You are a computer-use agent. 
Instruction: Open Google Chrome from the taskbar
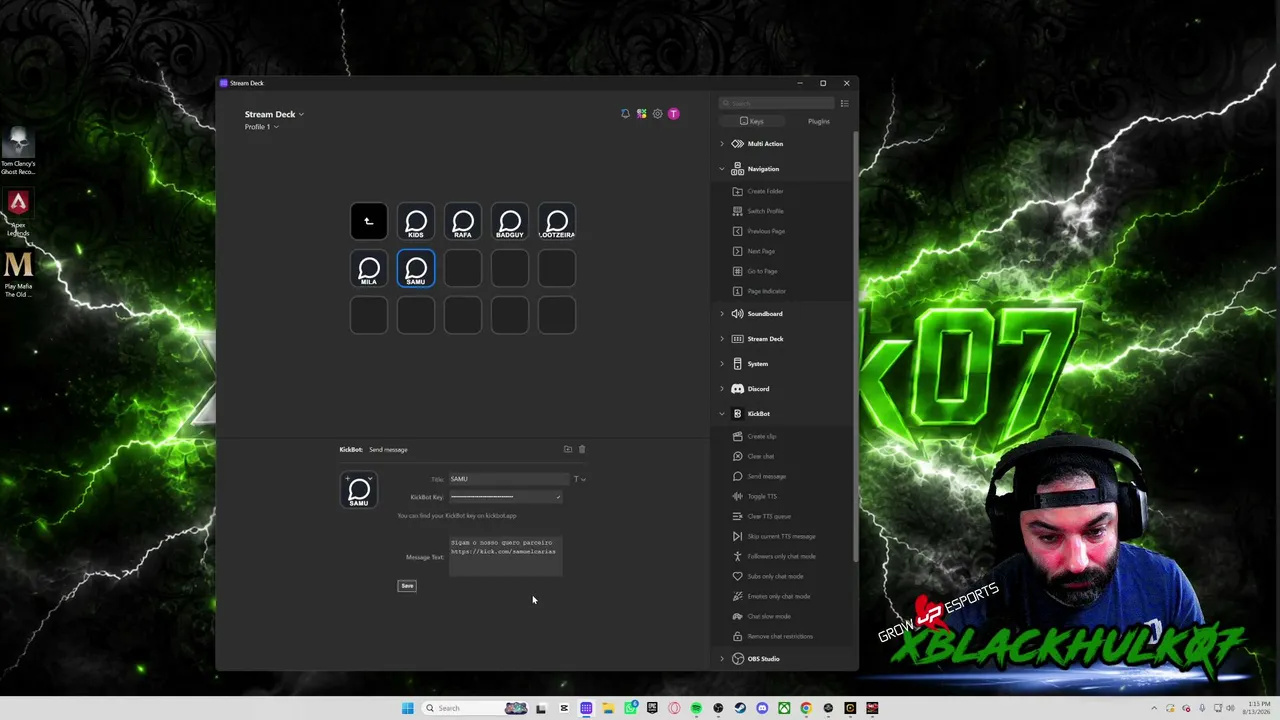[x=806, y=708]
